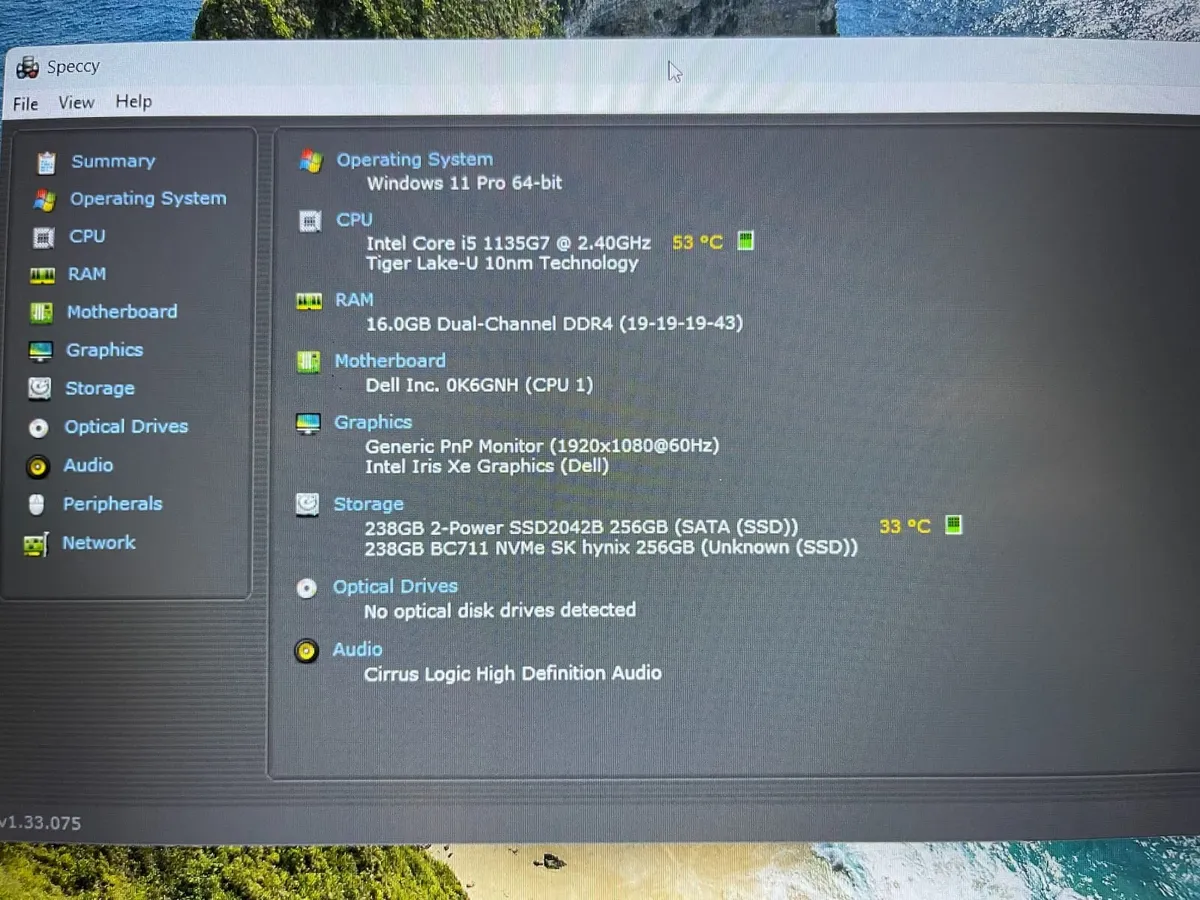Select Summary in the sidebar
Screen dimensions: 1200x900
tap(113, 161)
